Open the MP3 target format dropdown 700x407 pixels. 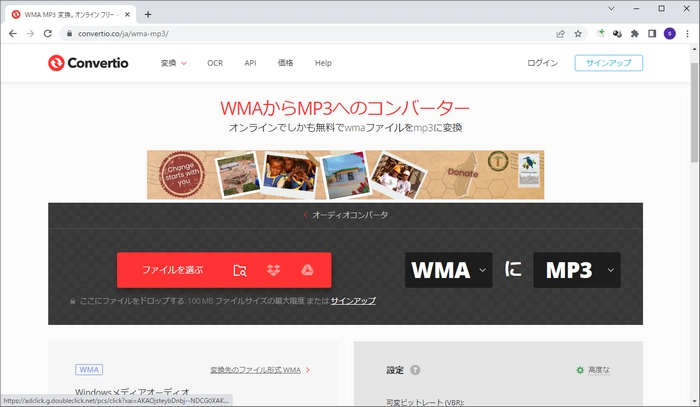[x=577, y=270]
